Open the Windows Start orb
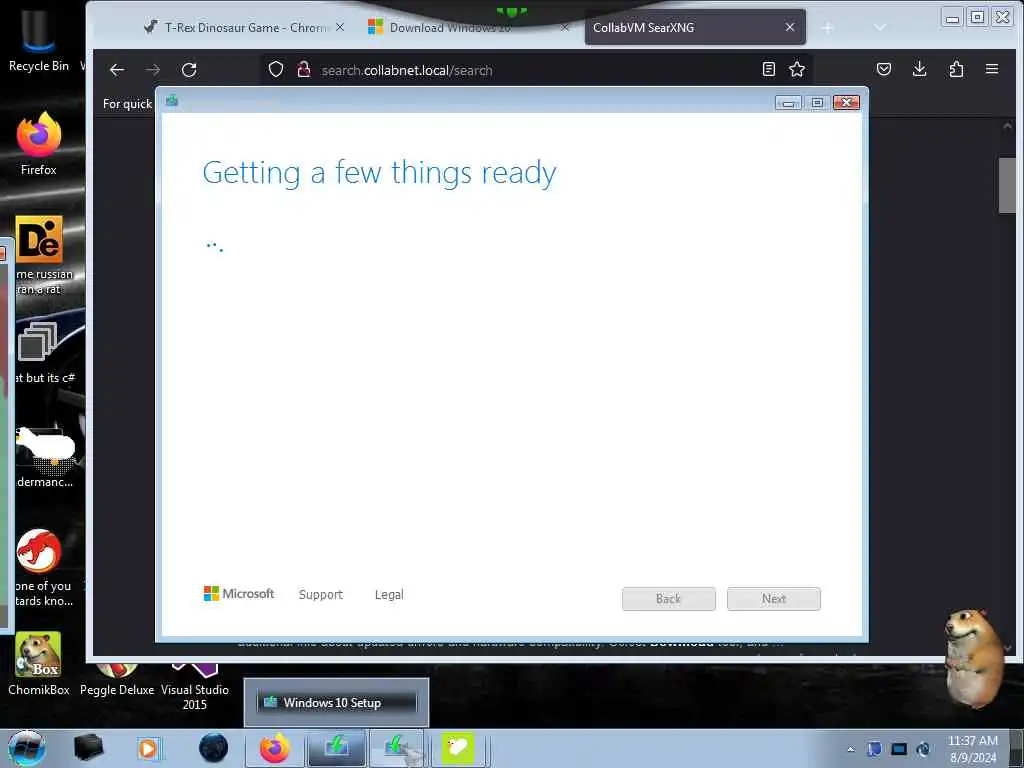 [x=27, y=748]
